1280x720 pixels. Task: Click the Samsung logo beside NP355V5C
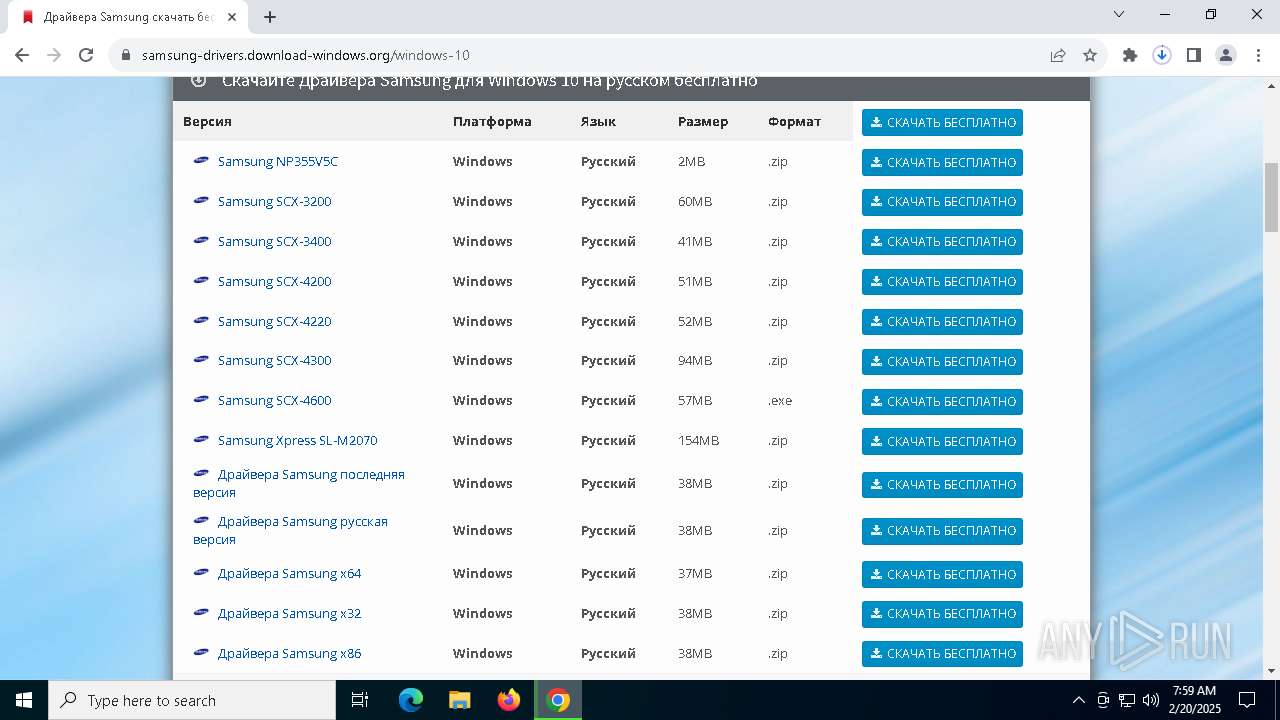[x=201, y=160]
